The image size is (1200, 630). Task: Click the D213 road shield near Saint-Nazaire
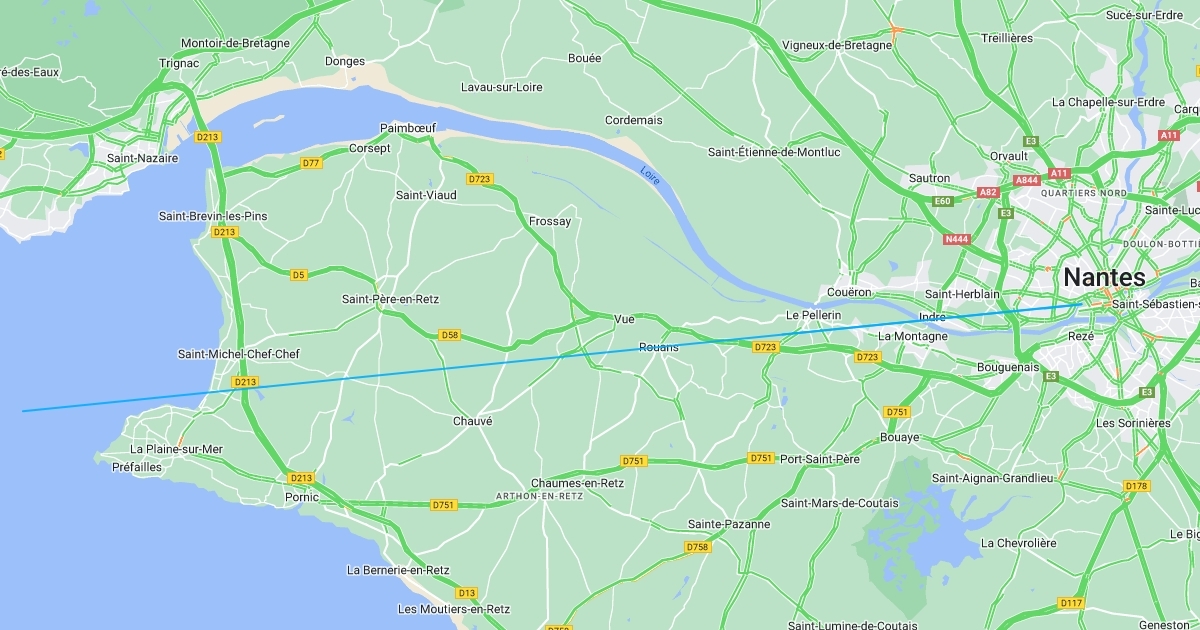208,137
